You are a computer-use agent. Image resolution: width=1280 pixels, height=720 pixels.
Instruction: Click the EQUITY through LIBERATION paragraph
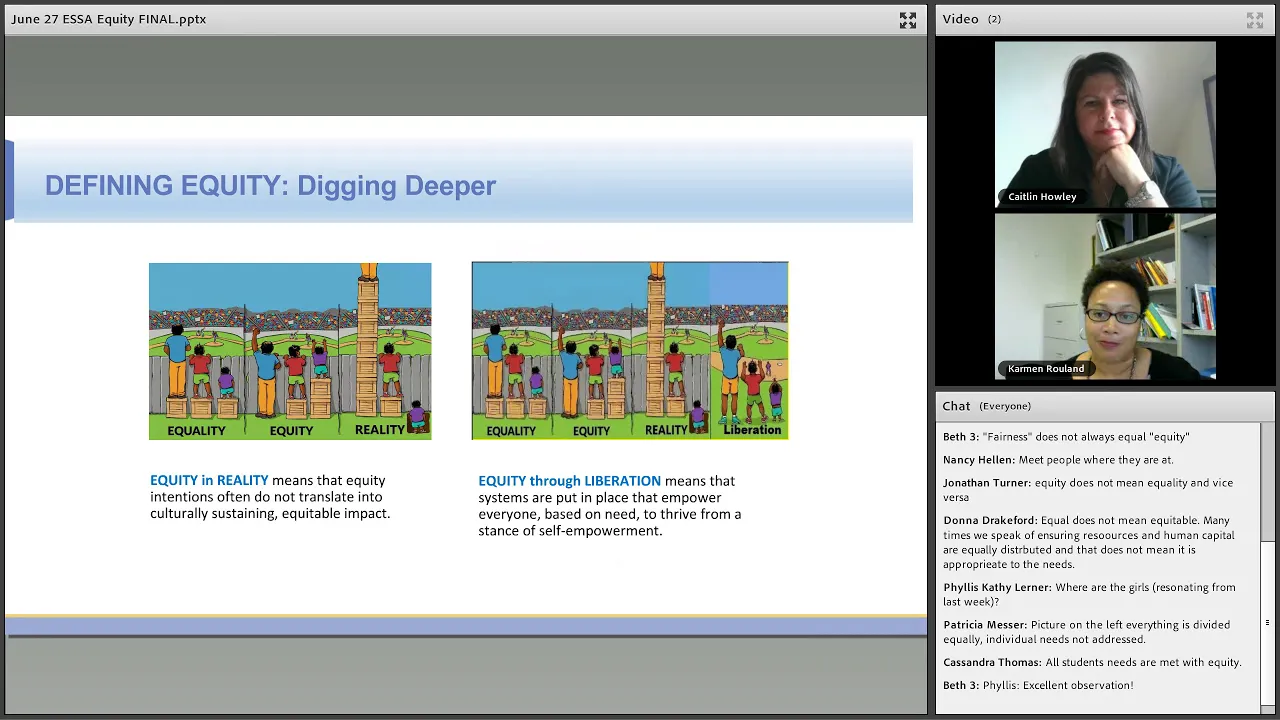point(610,505)
